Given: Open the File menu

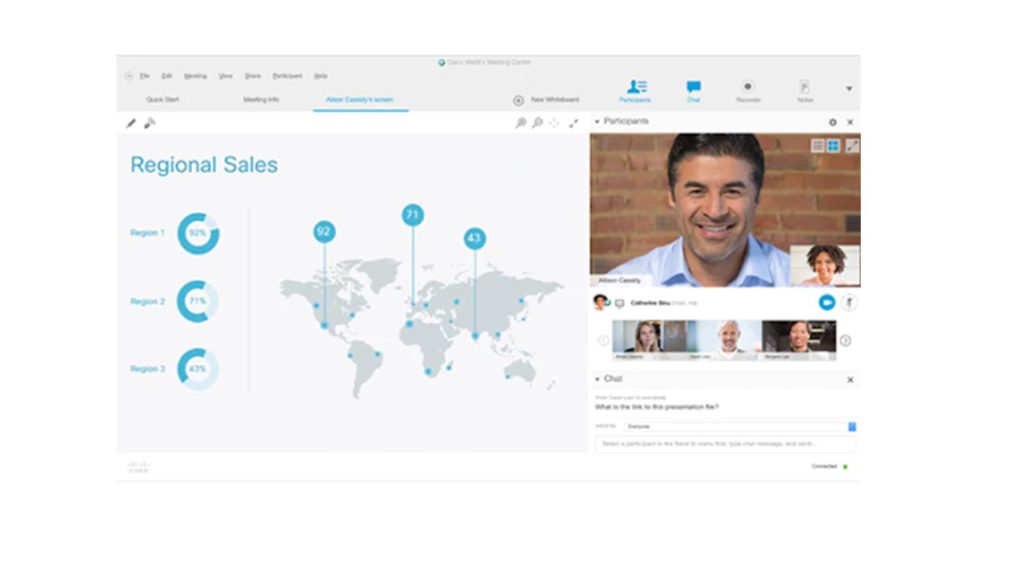Looking at the screenshot, I should (145, 76).
